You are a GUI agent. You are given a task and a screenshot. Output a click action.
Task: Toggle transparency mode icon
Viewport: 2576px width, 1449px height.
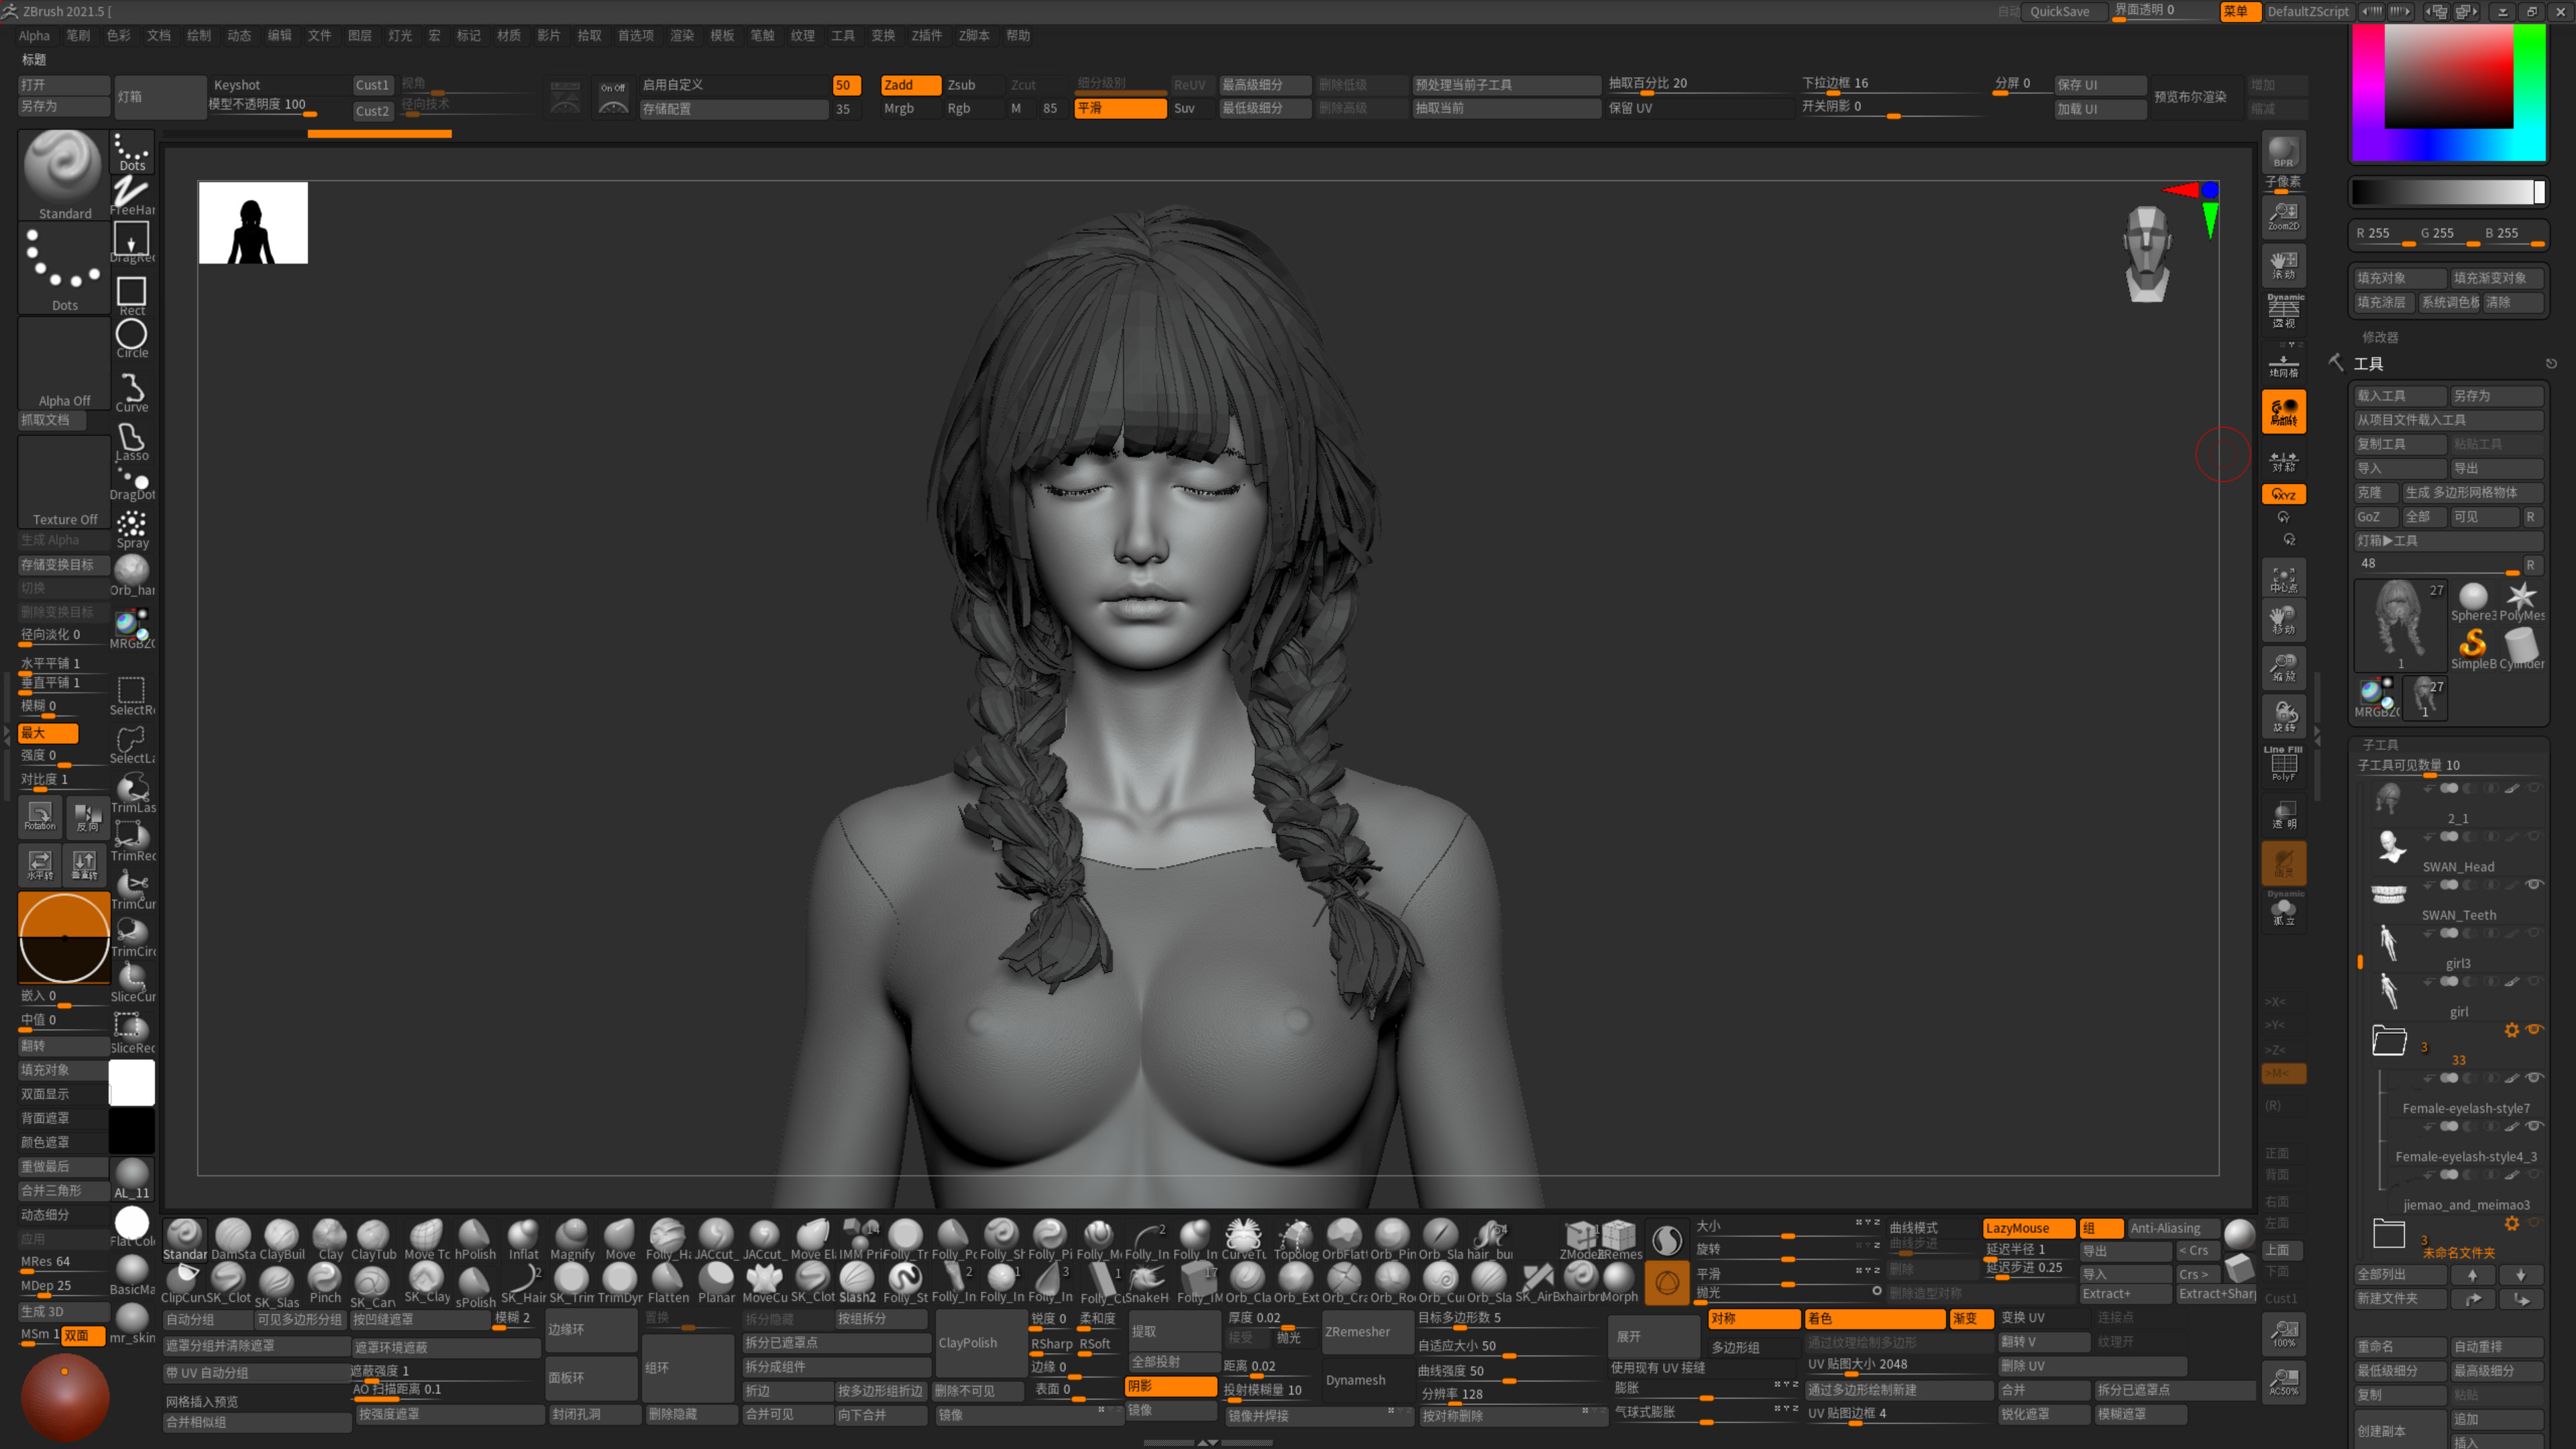click(2284, 814)
